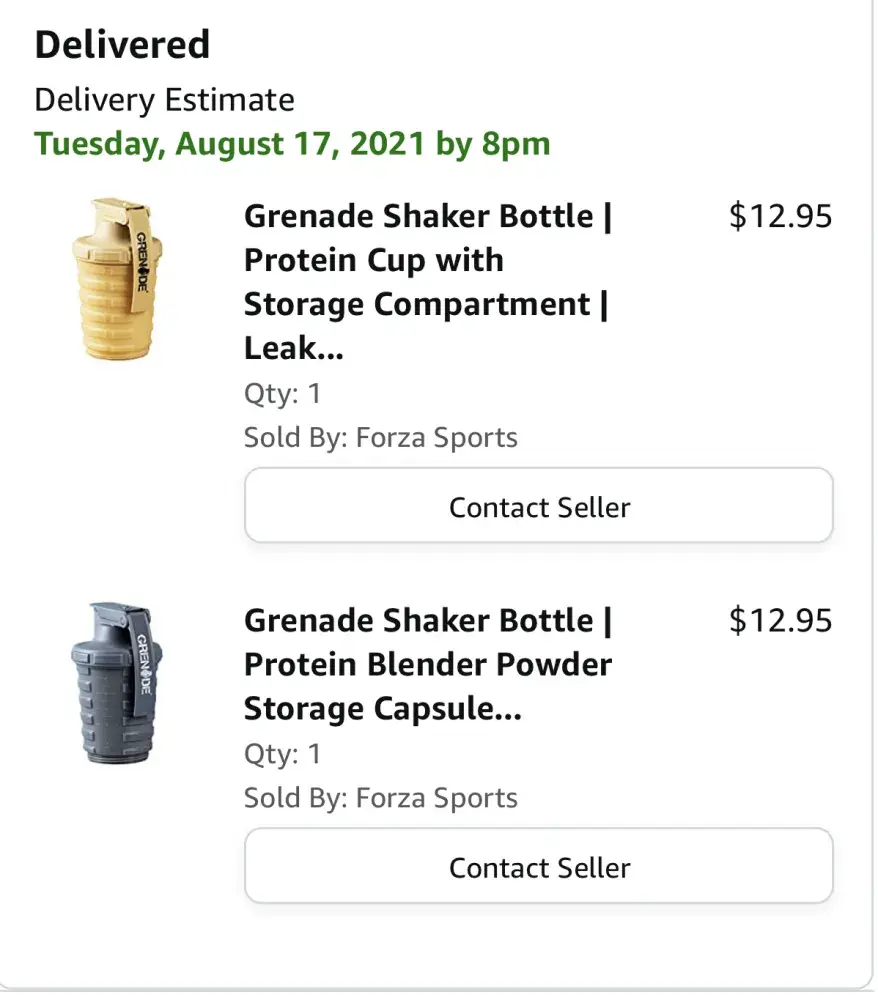Viewport: 878px width, 1000px height.
Task: Click the truncated "Leak..." text in first title
Action: coord(282,348)
